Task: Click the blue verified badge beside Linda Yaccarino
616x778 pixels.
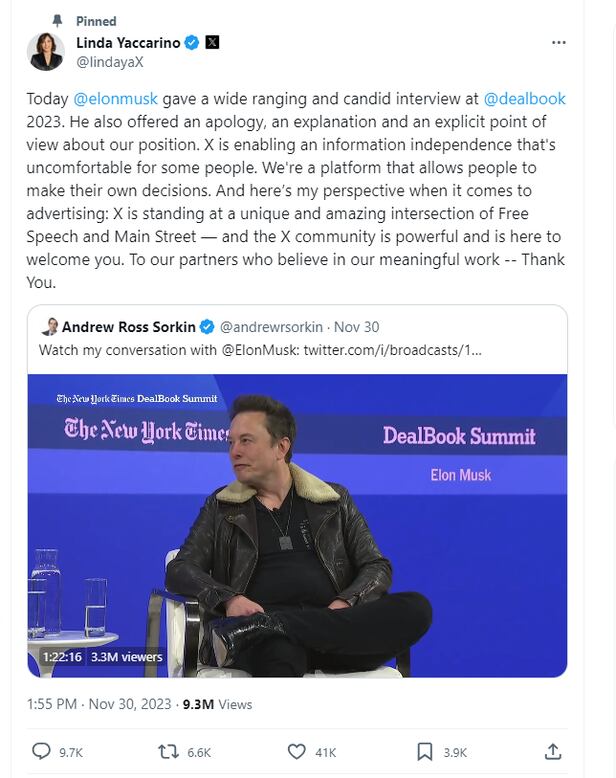Action: point(192,42)
